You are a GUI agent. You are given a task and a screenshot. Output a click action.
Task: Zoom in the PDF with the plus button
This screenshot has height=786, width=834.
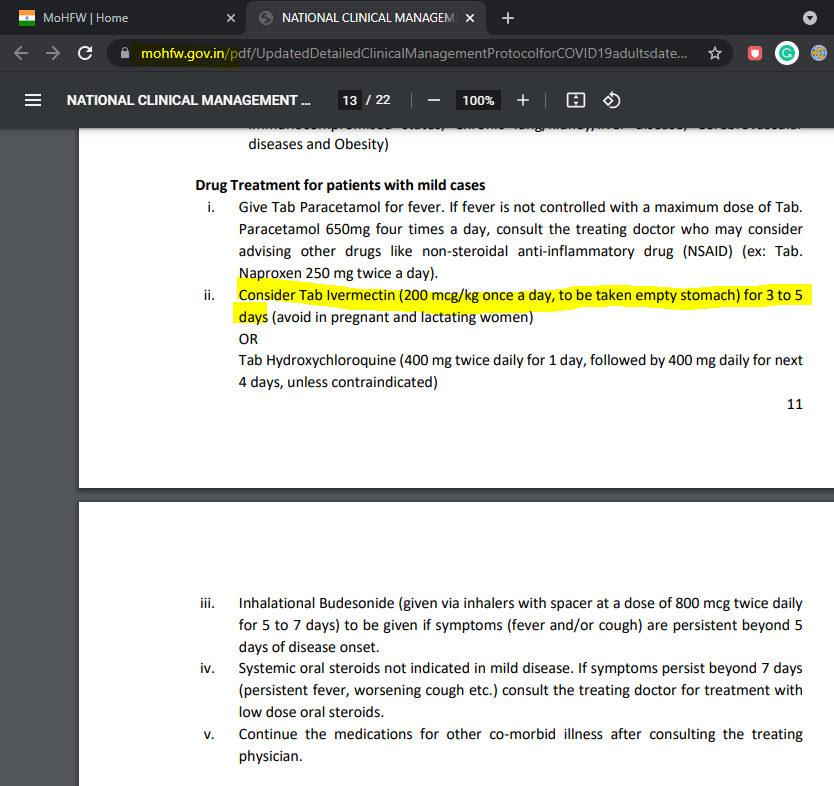click(523, 100)
